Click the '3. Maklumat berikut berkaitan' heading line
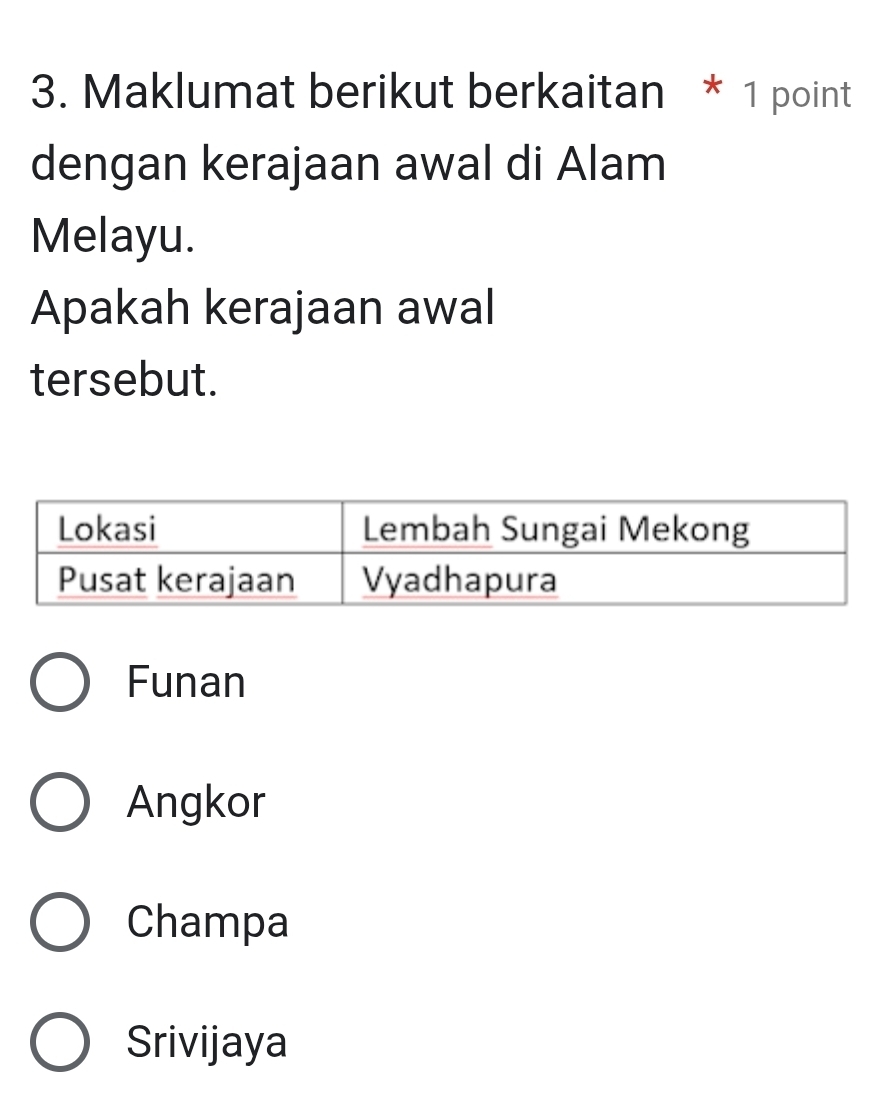This screenshot has width=889, height=1109. pyautogui.click(x=347, y=93)
